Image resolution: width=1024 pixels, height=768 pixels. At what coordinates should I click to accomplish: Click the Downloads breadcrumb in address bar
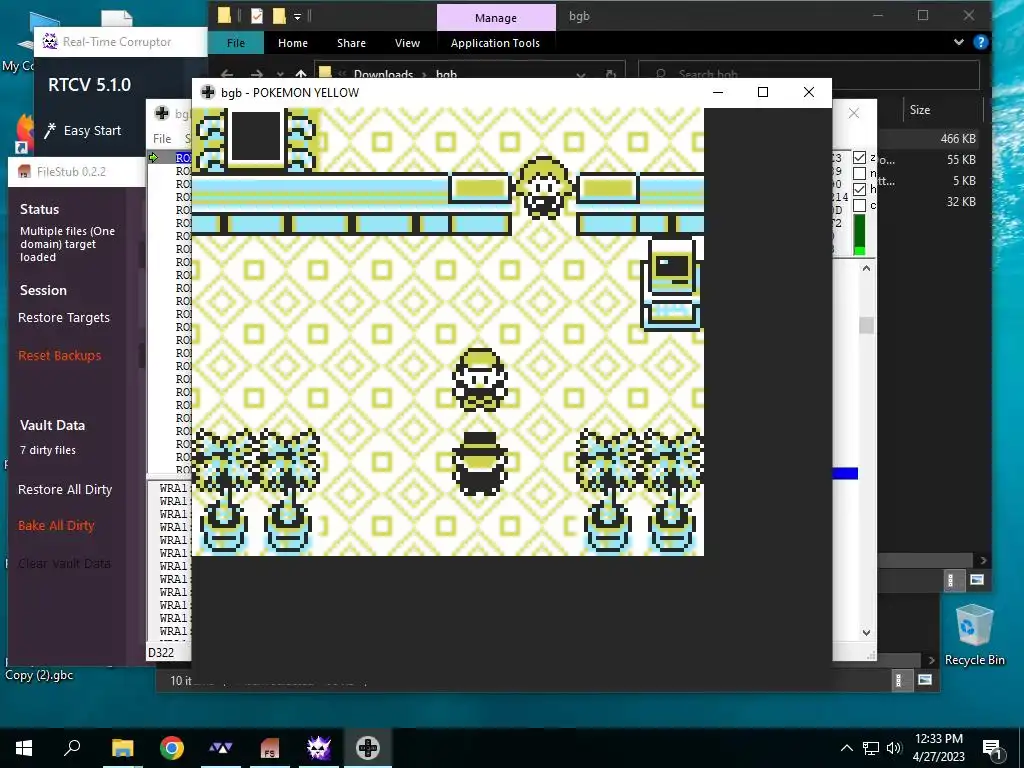point(383,74)
